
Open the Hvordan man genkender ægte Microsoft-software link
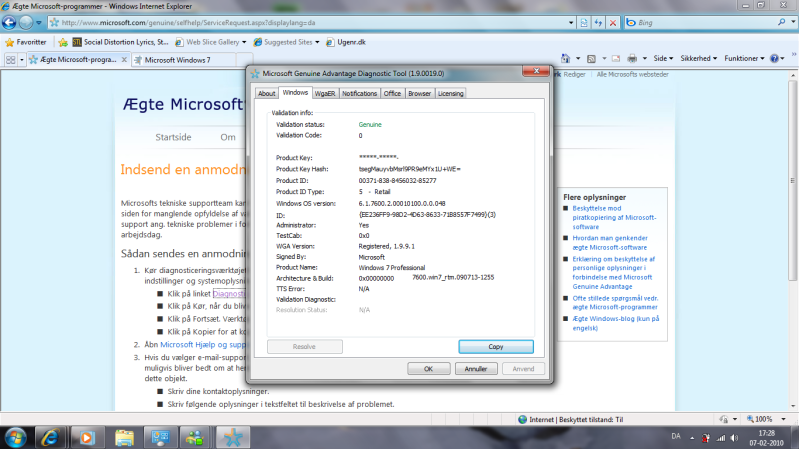610,243
